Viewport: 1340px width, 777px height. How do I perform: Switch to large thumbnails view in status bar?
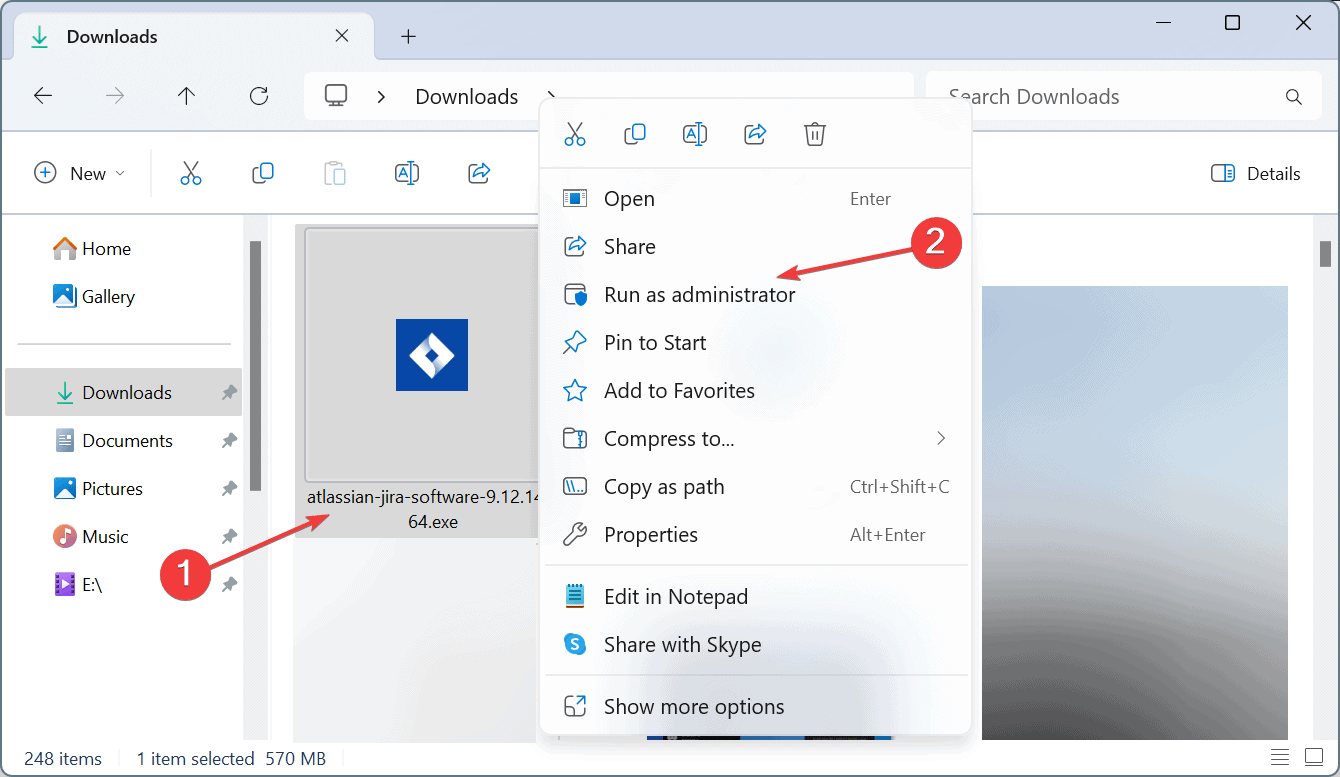(1313, 756)
